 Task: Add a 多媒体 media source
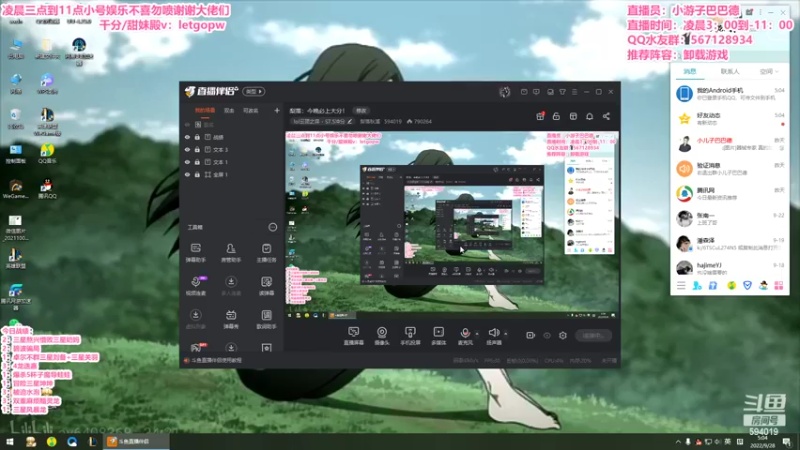click(438, 336)
